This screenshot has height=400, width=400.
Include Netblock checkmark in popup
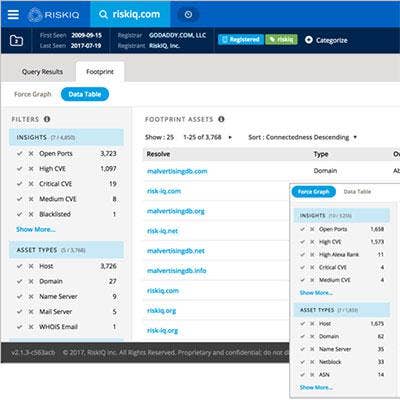pyautogui.click(x=303, y=362)
